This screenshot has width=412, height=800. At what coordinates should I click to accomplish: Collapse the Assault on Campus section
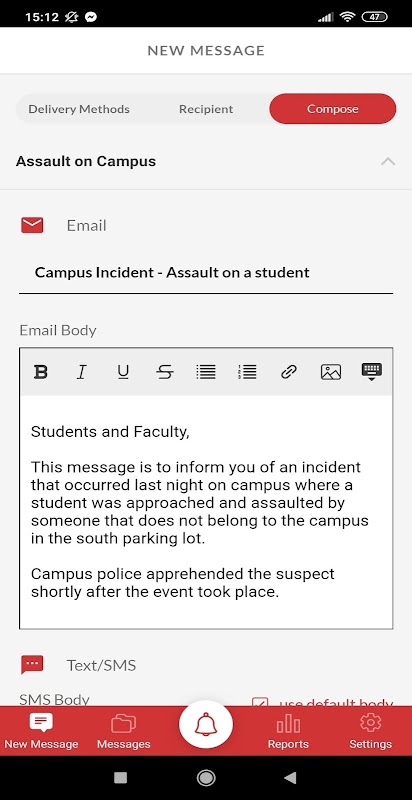click(388, 161)
